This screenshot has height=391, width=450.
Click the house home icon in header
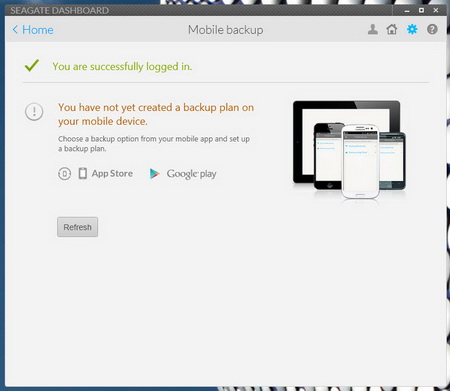tap(392, 29)
